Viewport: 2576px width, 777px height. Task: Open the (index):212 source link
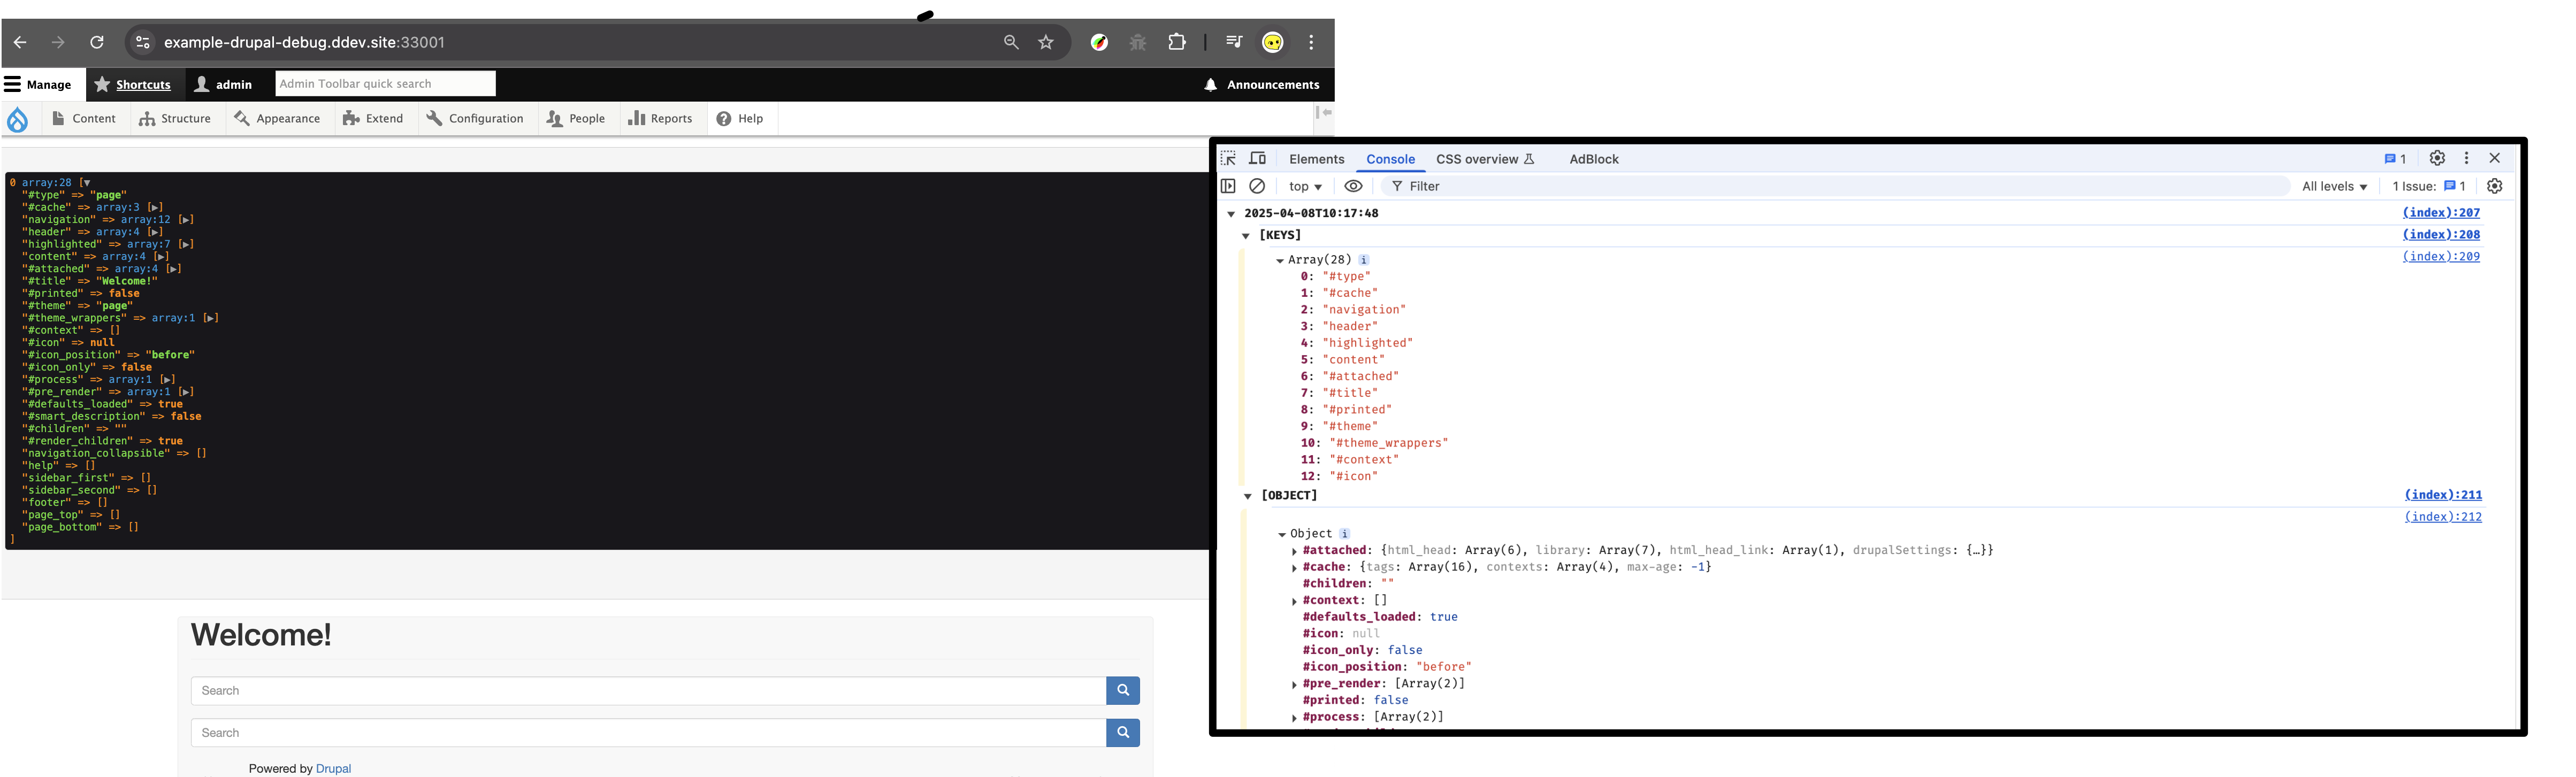coord(2443,517)
